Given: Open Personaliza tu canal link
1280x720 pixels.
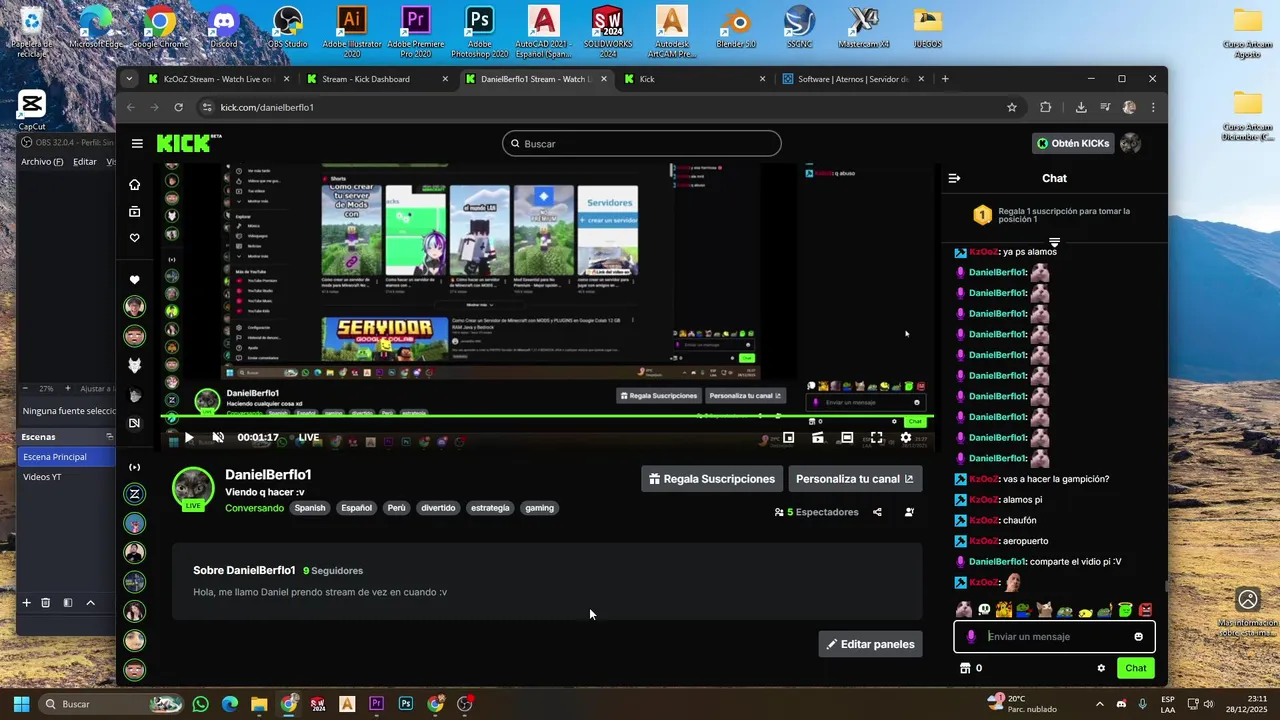Looking at the screenshot, I should point(855,479).
